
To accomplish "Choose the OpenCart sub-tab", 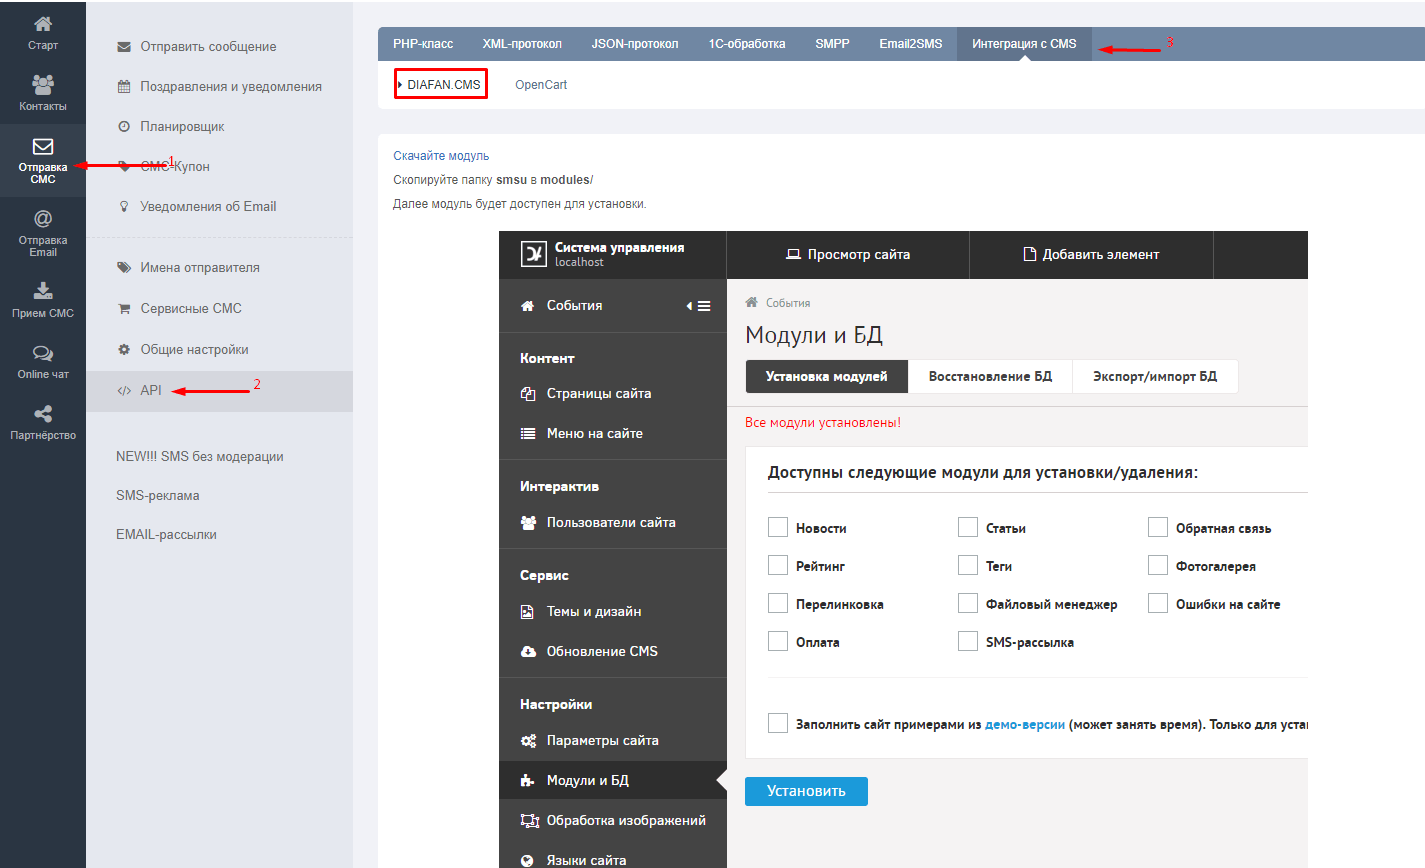I will 541,85.
